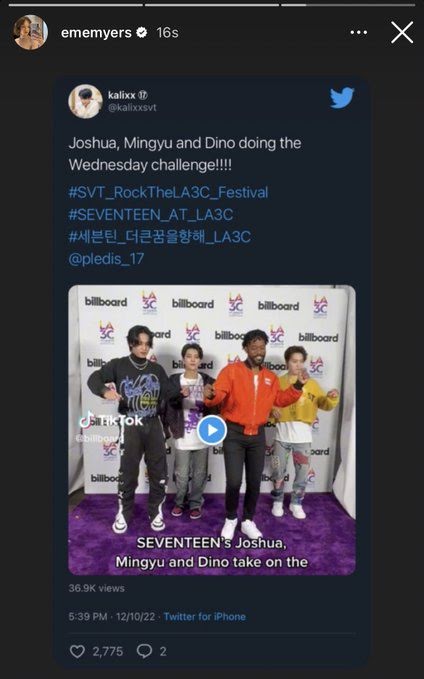Tap the Twitter bird logo
This screenshot has height=679, width=424.
(342, 98)
